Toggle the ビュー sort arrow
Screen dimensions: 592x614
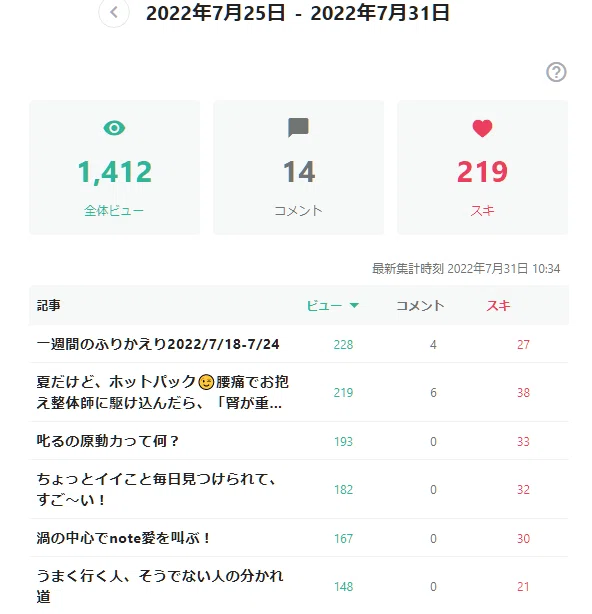[x=354, y=305]
